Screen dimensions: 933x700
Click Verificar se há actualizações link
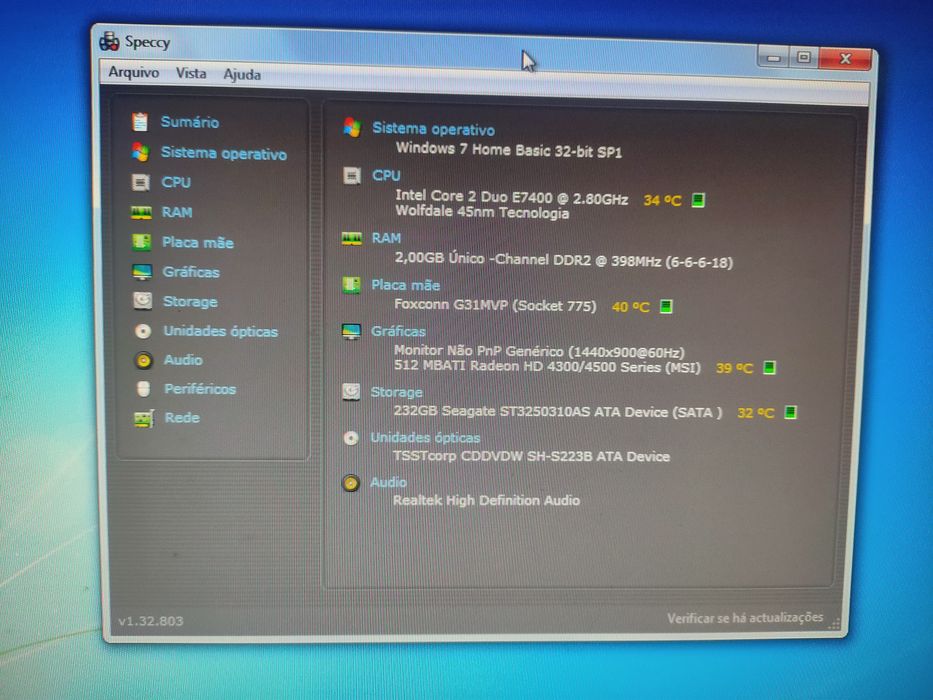point(745,618)
